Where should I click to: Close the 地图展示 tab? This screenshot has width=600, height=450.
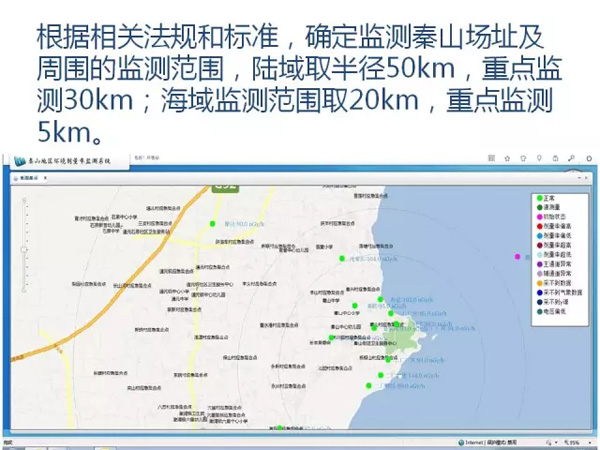(45, 178)
